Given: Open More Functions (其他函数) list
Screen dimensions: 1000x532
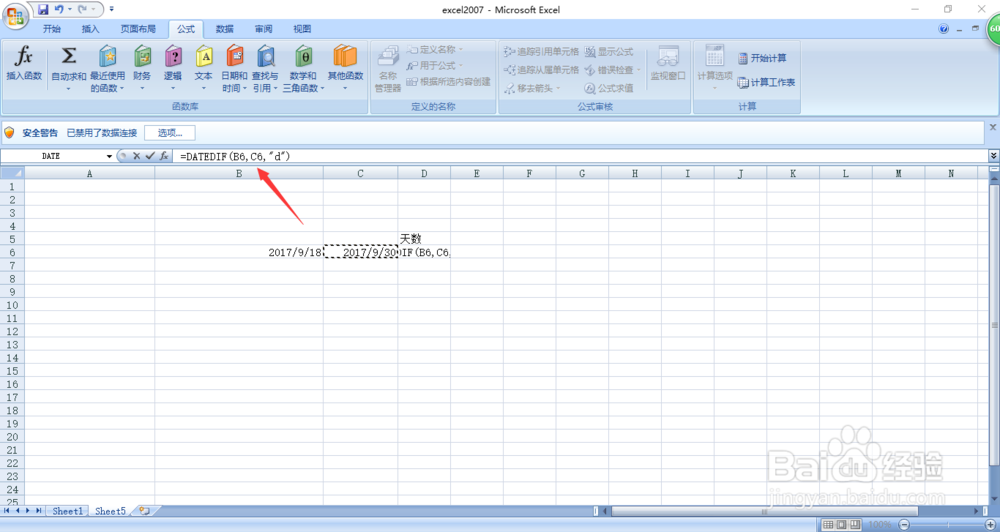Looking at the screenshot, I should [x=345, y=68].
